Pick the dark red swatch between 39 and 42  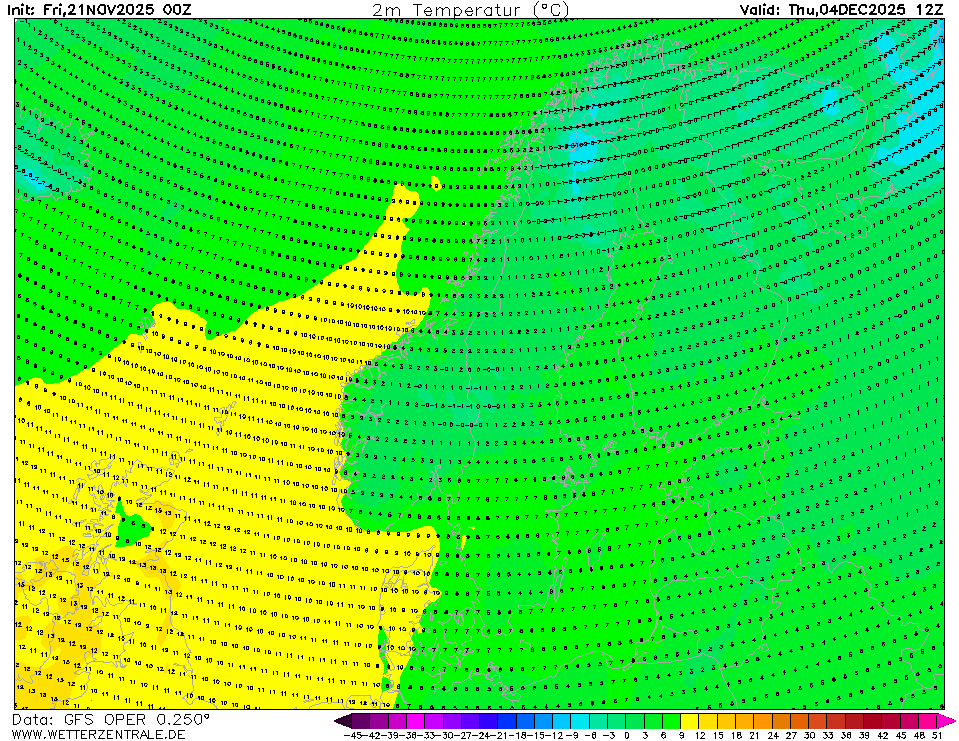coord(872,720)
